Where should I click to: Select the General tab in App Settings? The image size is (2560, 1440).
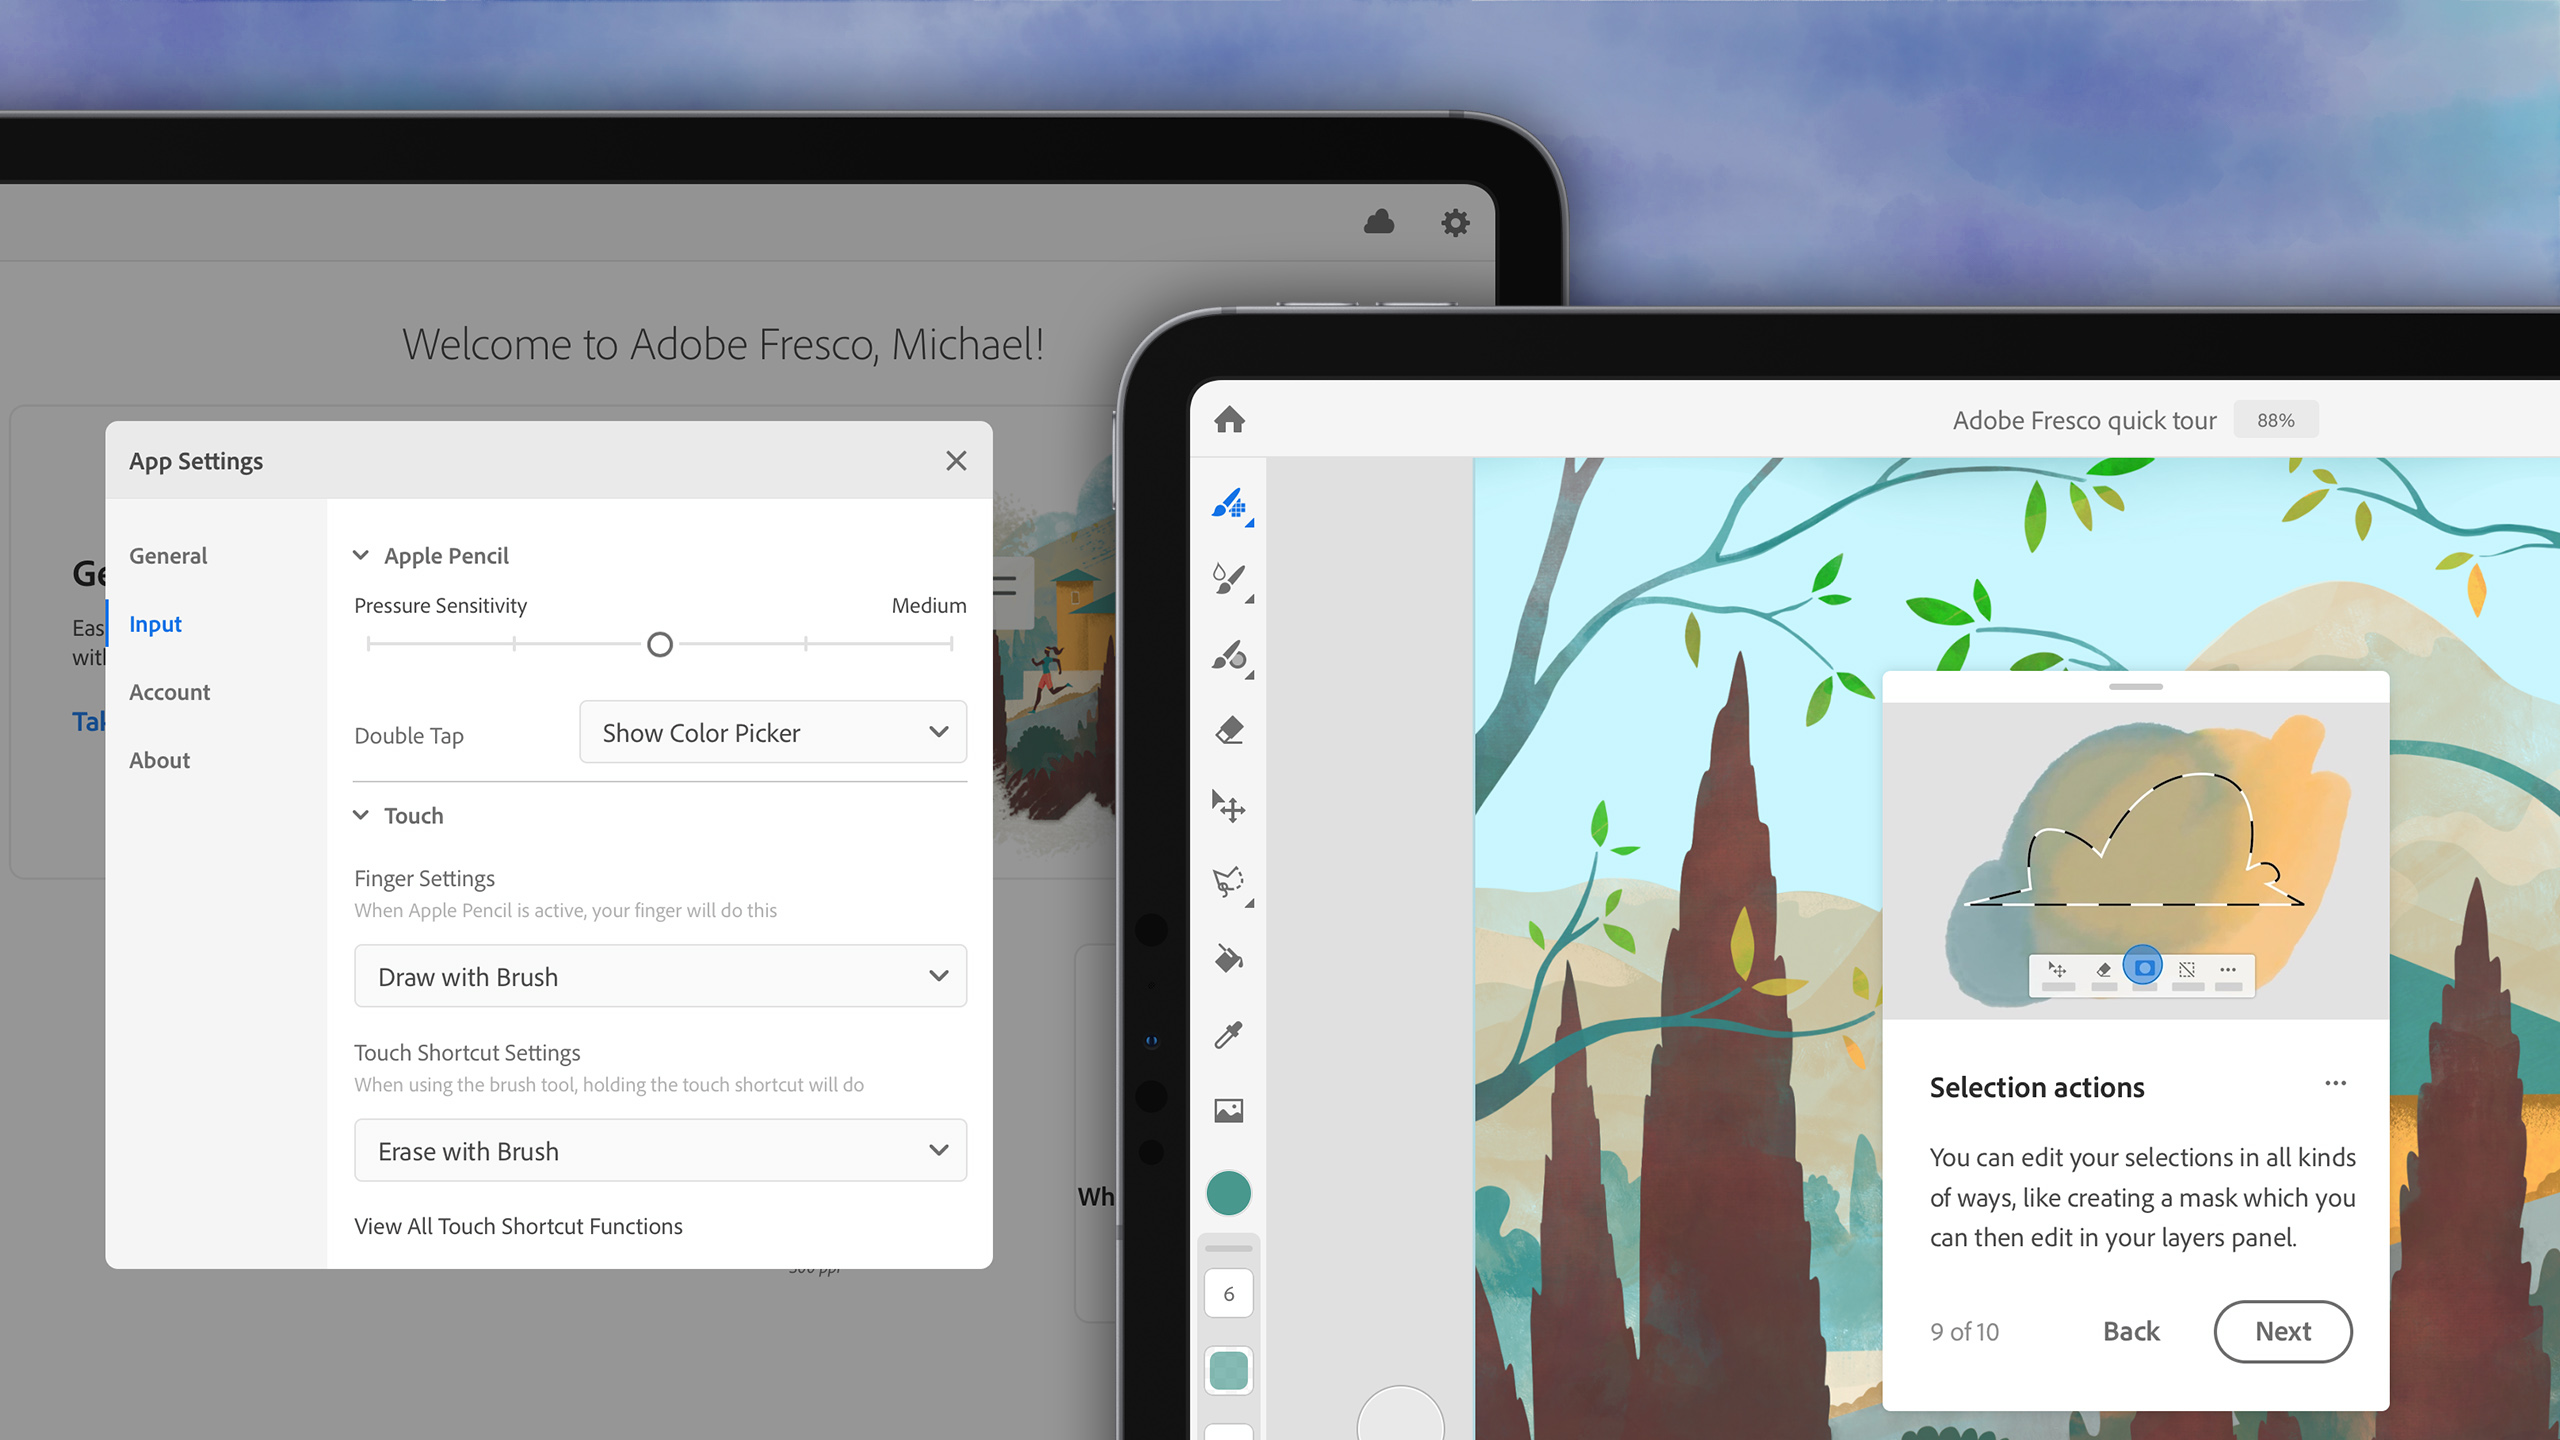169,556
